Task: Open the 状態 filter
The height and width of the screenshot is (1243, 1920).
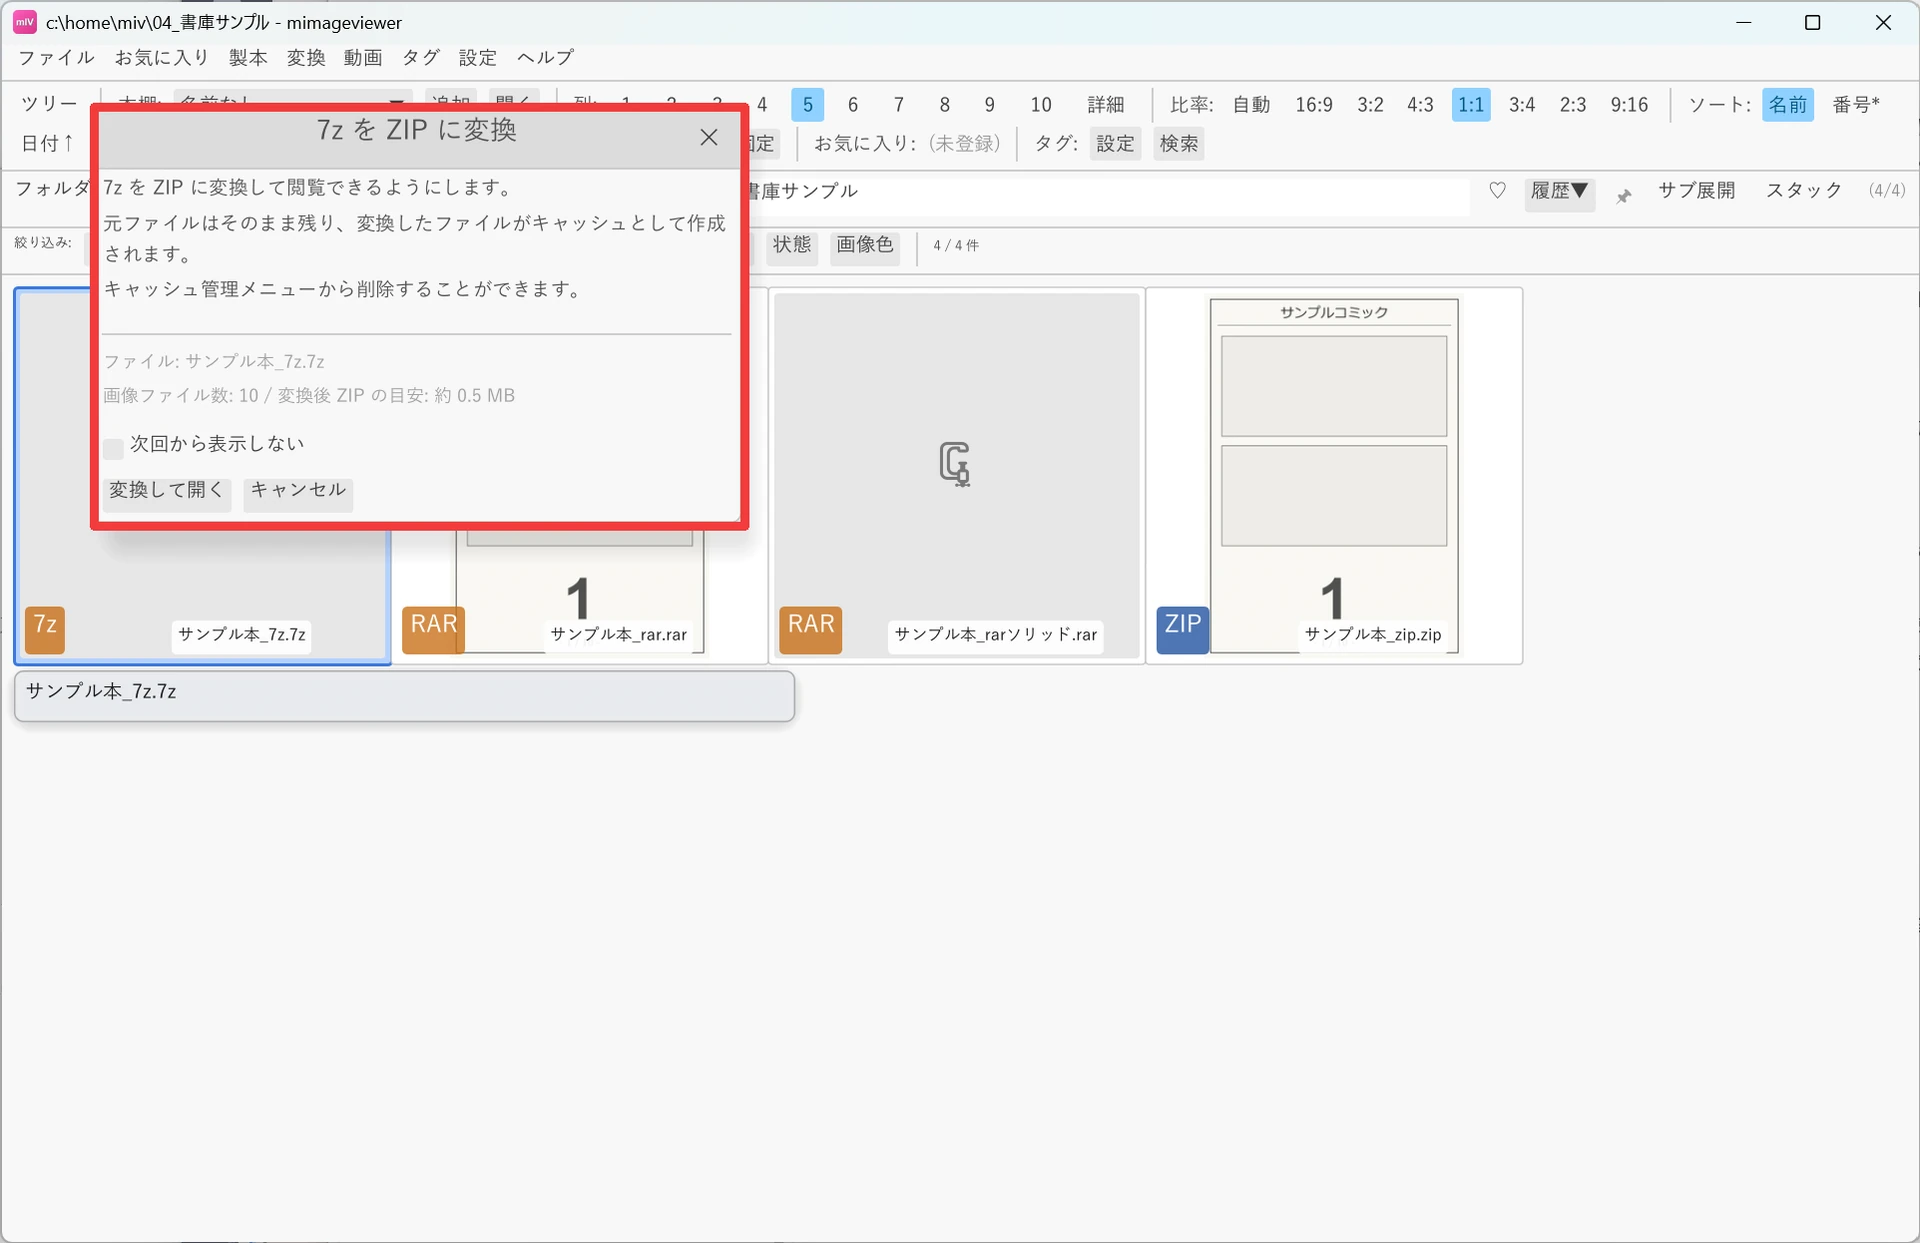Action: [792, 245]
